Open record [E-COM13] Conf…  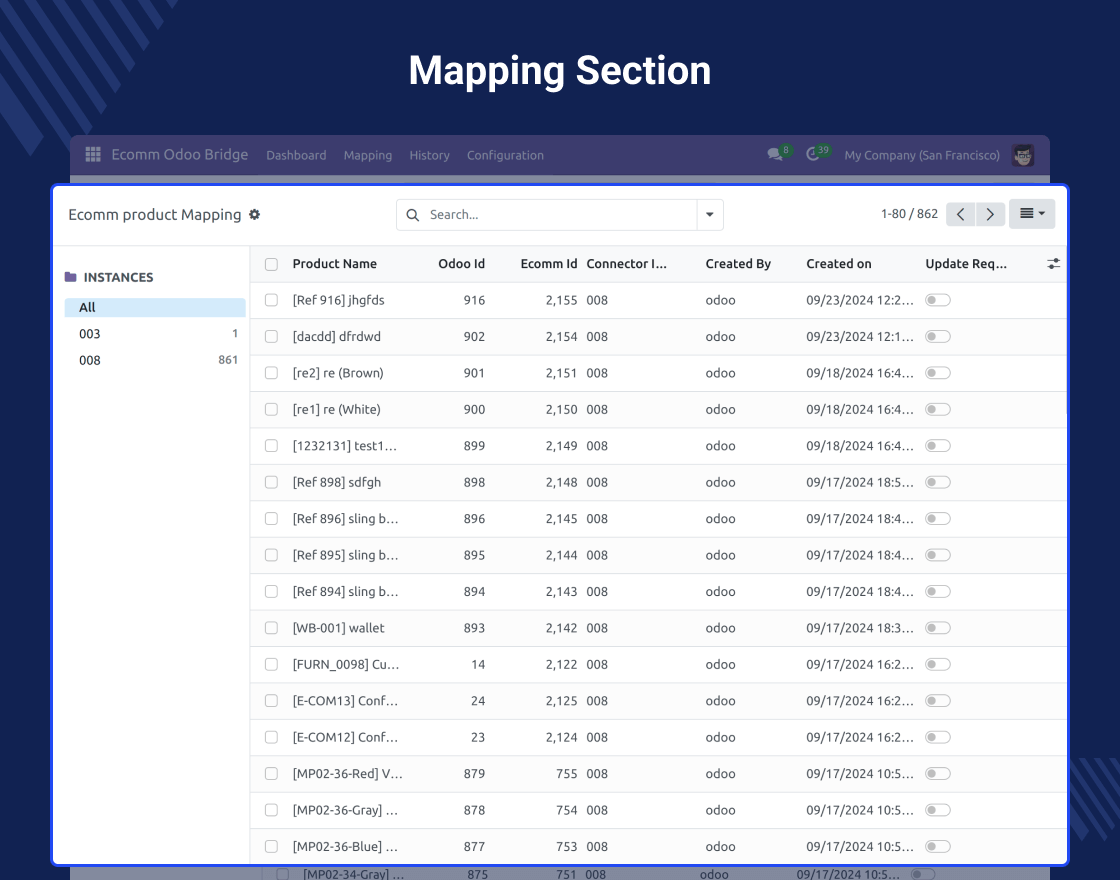(x=346, y=701)
